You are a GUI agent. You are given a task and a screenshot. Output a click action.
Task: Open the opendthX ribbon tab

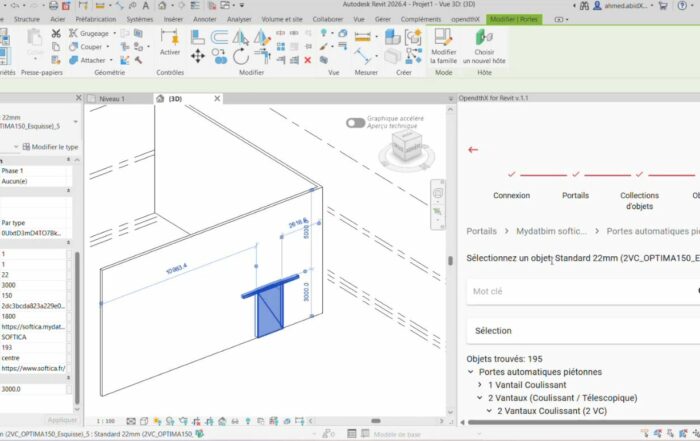pyautogui.click(x=465, y=19)
